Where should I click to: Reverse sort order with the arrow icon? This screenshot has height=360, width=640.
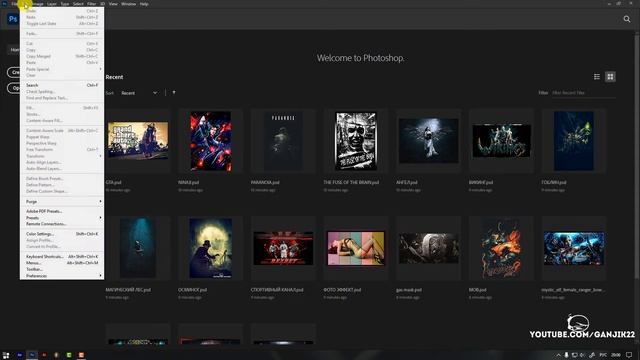coord(174,93)
